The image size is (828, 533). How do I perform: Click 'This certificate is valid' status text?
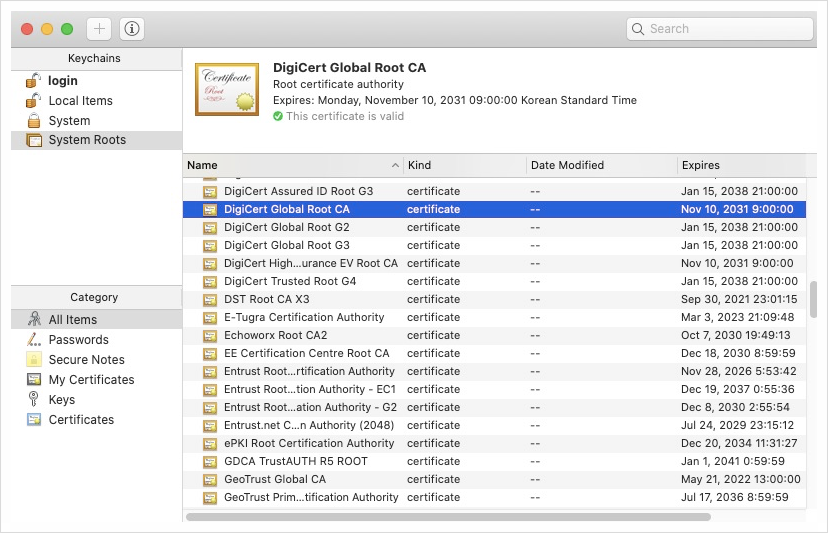345,116
